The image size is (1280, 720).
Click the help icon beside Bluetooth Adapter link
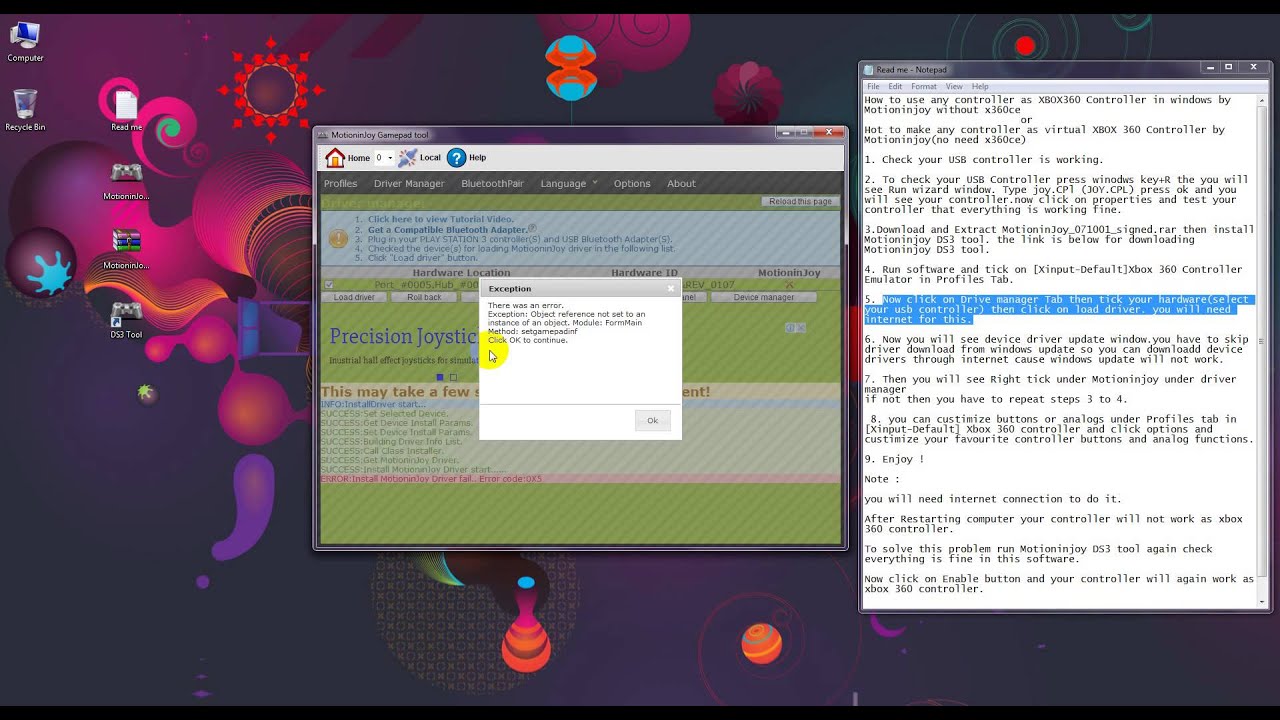532,228
